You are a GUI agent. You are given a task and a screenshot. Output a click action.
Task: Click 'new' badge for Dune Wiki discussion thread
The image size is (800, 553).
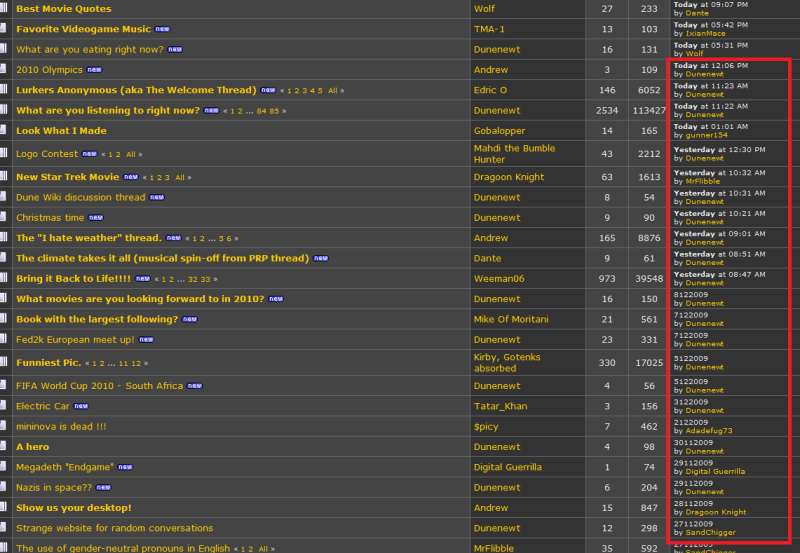click(157, 197)
